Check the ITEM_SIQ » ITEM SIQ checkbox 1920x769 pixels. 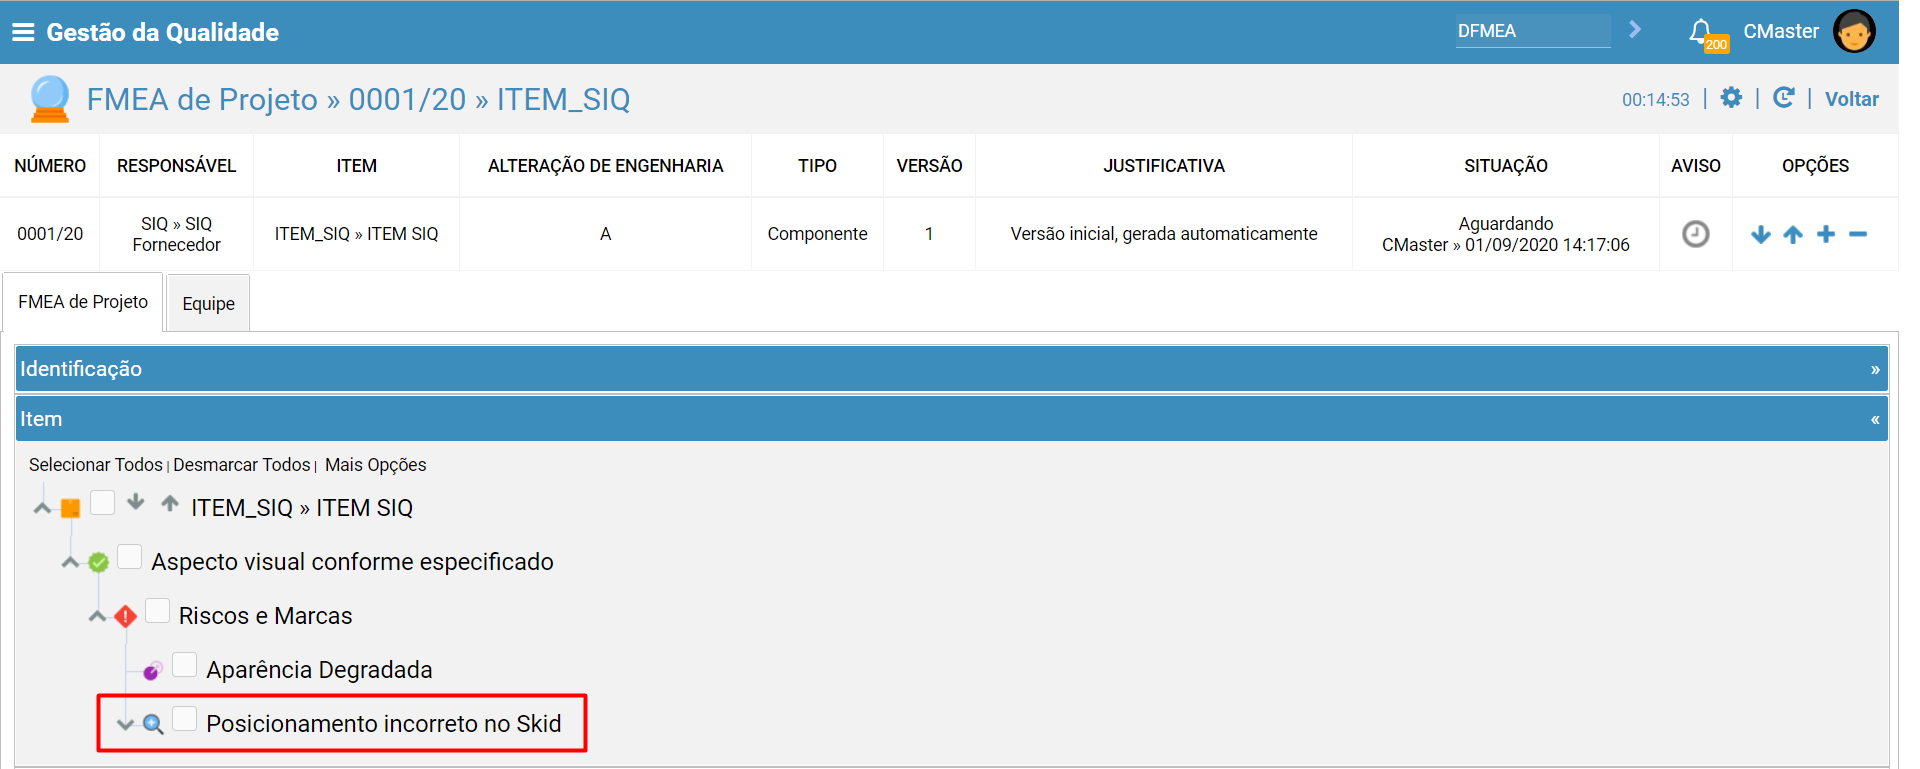click(x=103, y=502)
